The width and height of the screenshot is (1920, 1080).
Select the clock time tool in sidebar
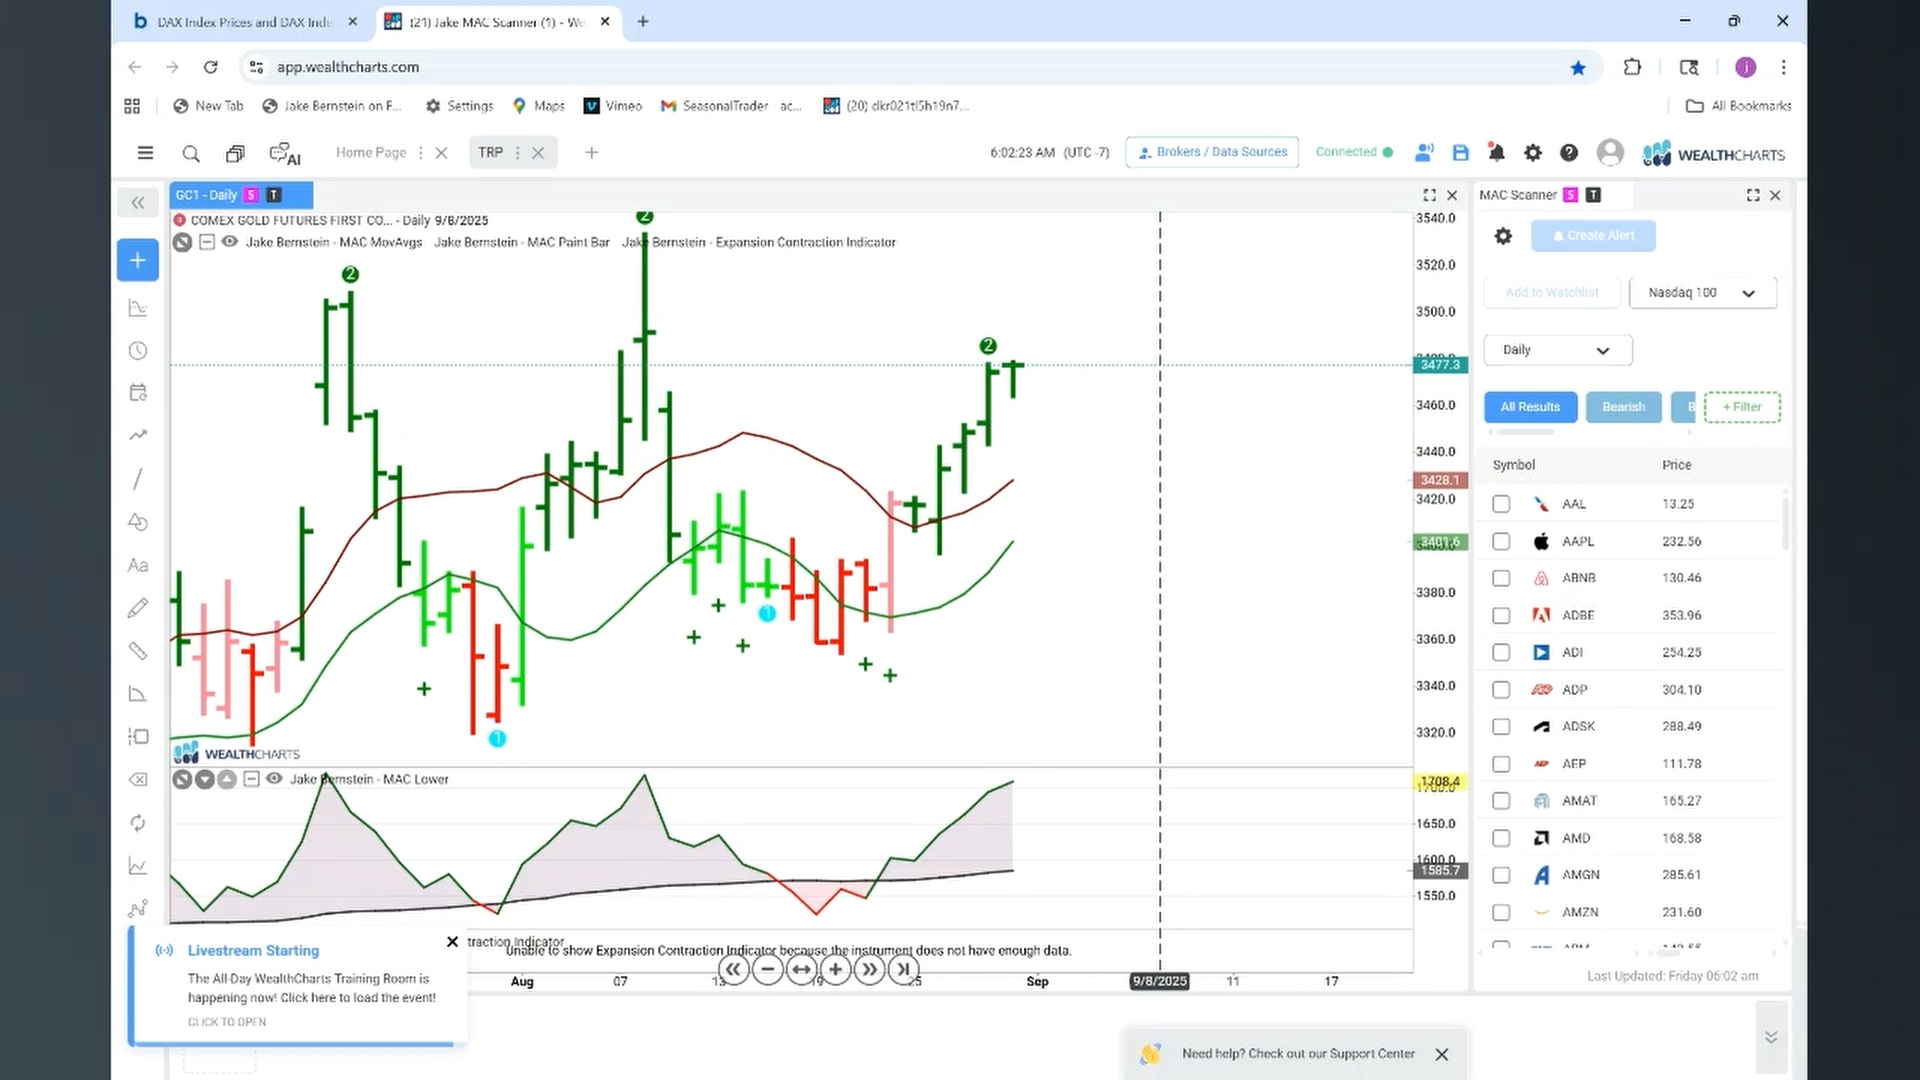coord(138,351)
